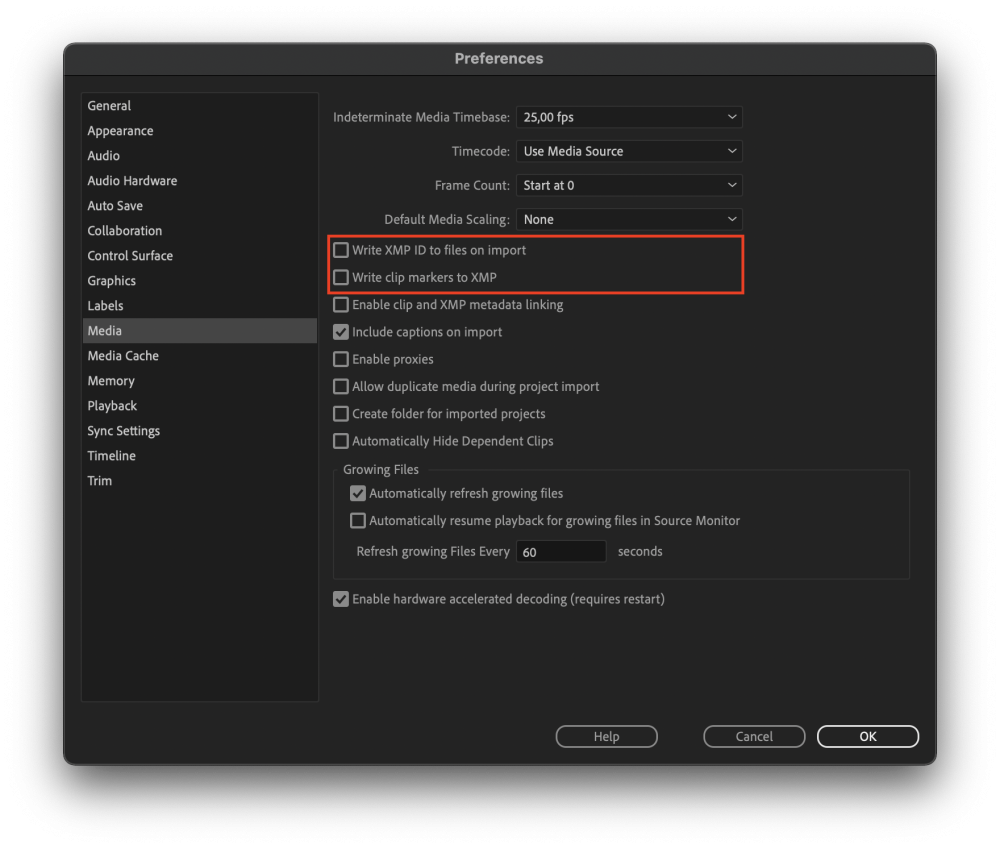Image resolution: width=1000 pixels, height=849 pixels.
Task: Enable Write XMP ID to files on import
Action: point(342,250)
